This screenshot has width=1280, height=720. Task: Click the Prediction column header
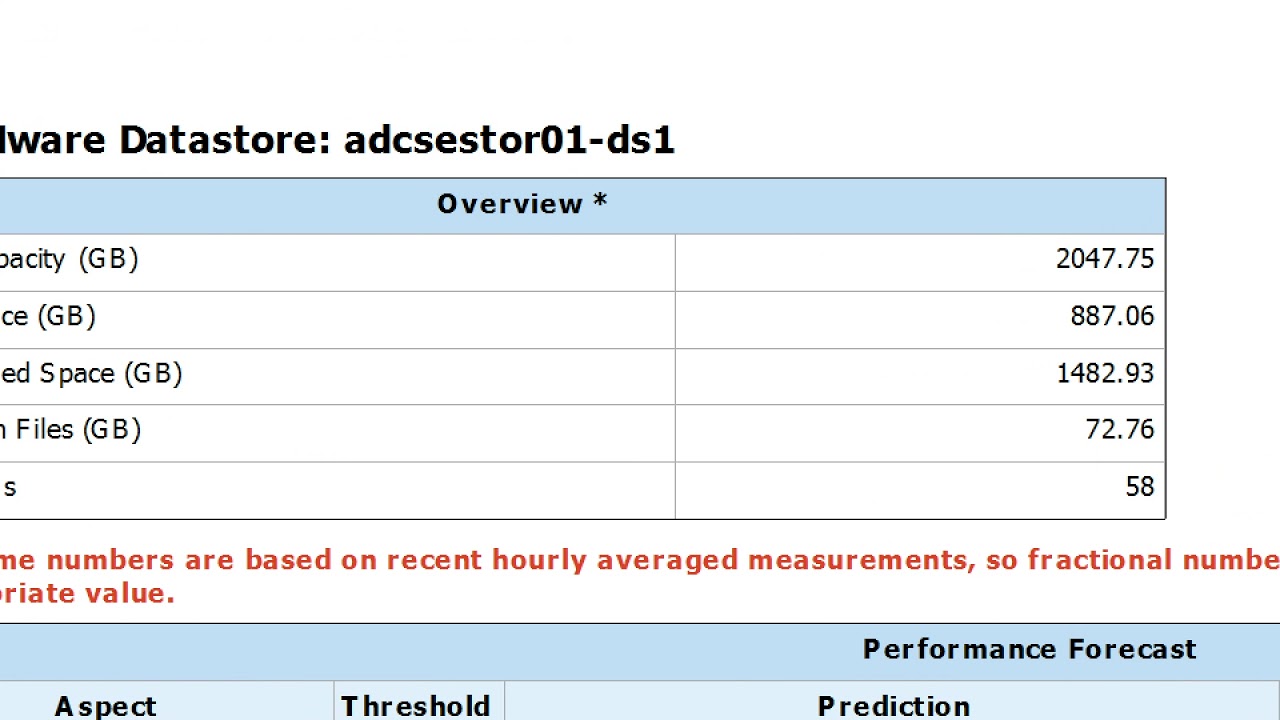click(x=893, y=706)
